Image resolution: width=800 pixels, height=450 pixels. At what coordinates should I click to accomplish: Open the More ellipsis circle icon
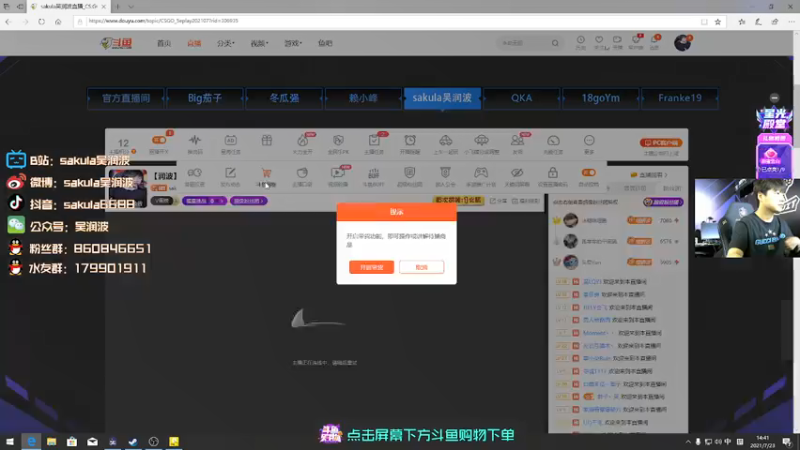tap(589, 140)
